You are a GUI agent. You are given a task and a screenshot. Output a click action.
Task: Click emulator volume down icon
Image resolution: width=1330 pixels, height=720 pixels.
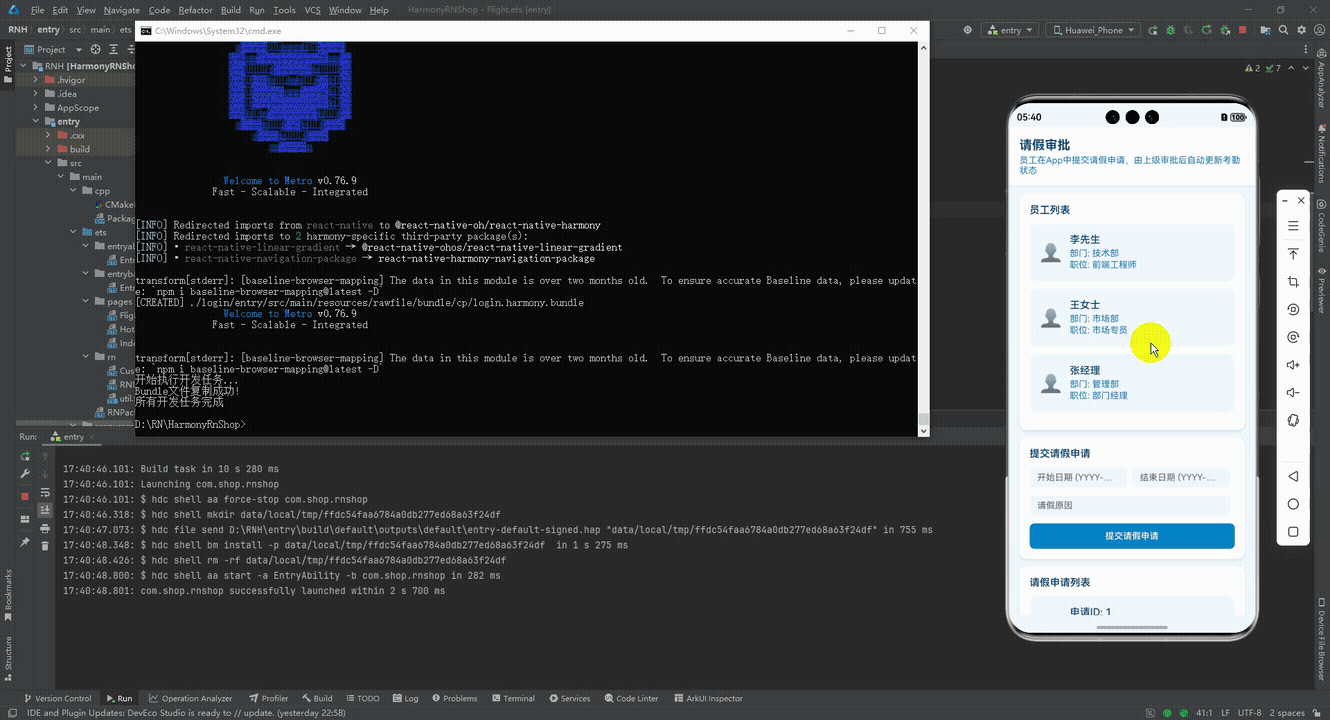click(x=1293, y=393)
